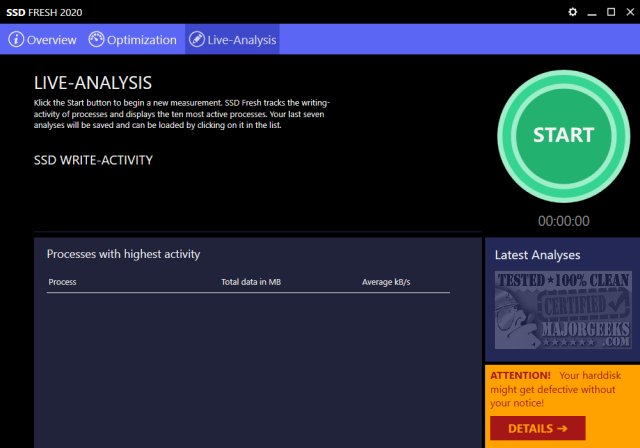This screenshot has width=640, height=448.
Task: Close the SSD Fresh window
Action: click(x=630, y=12)
